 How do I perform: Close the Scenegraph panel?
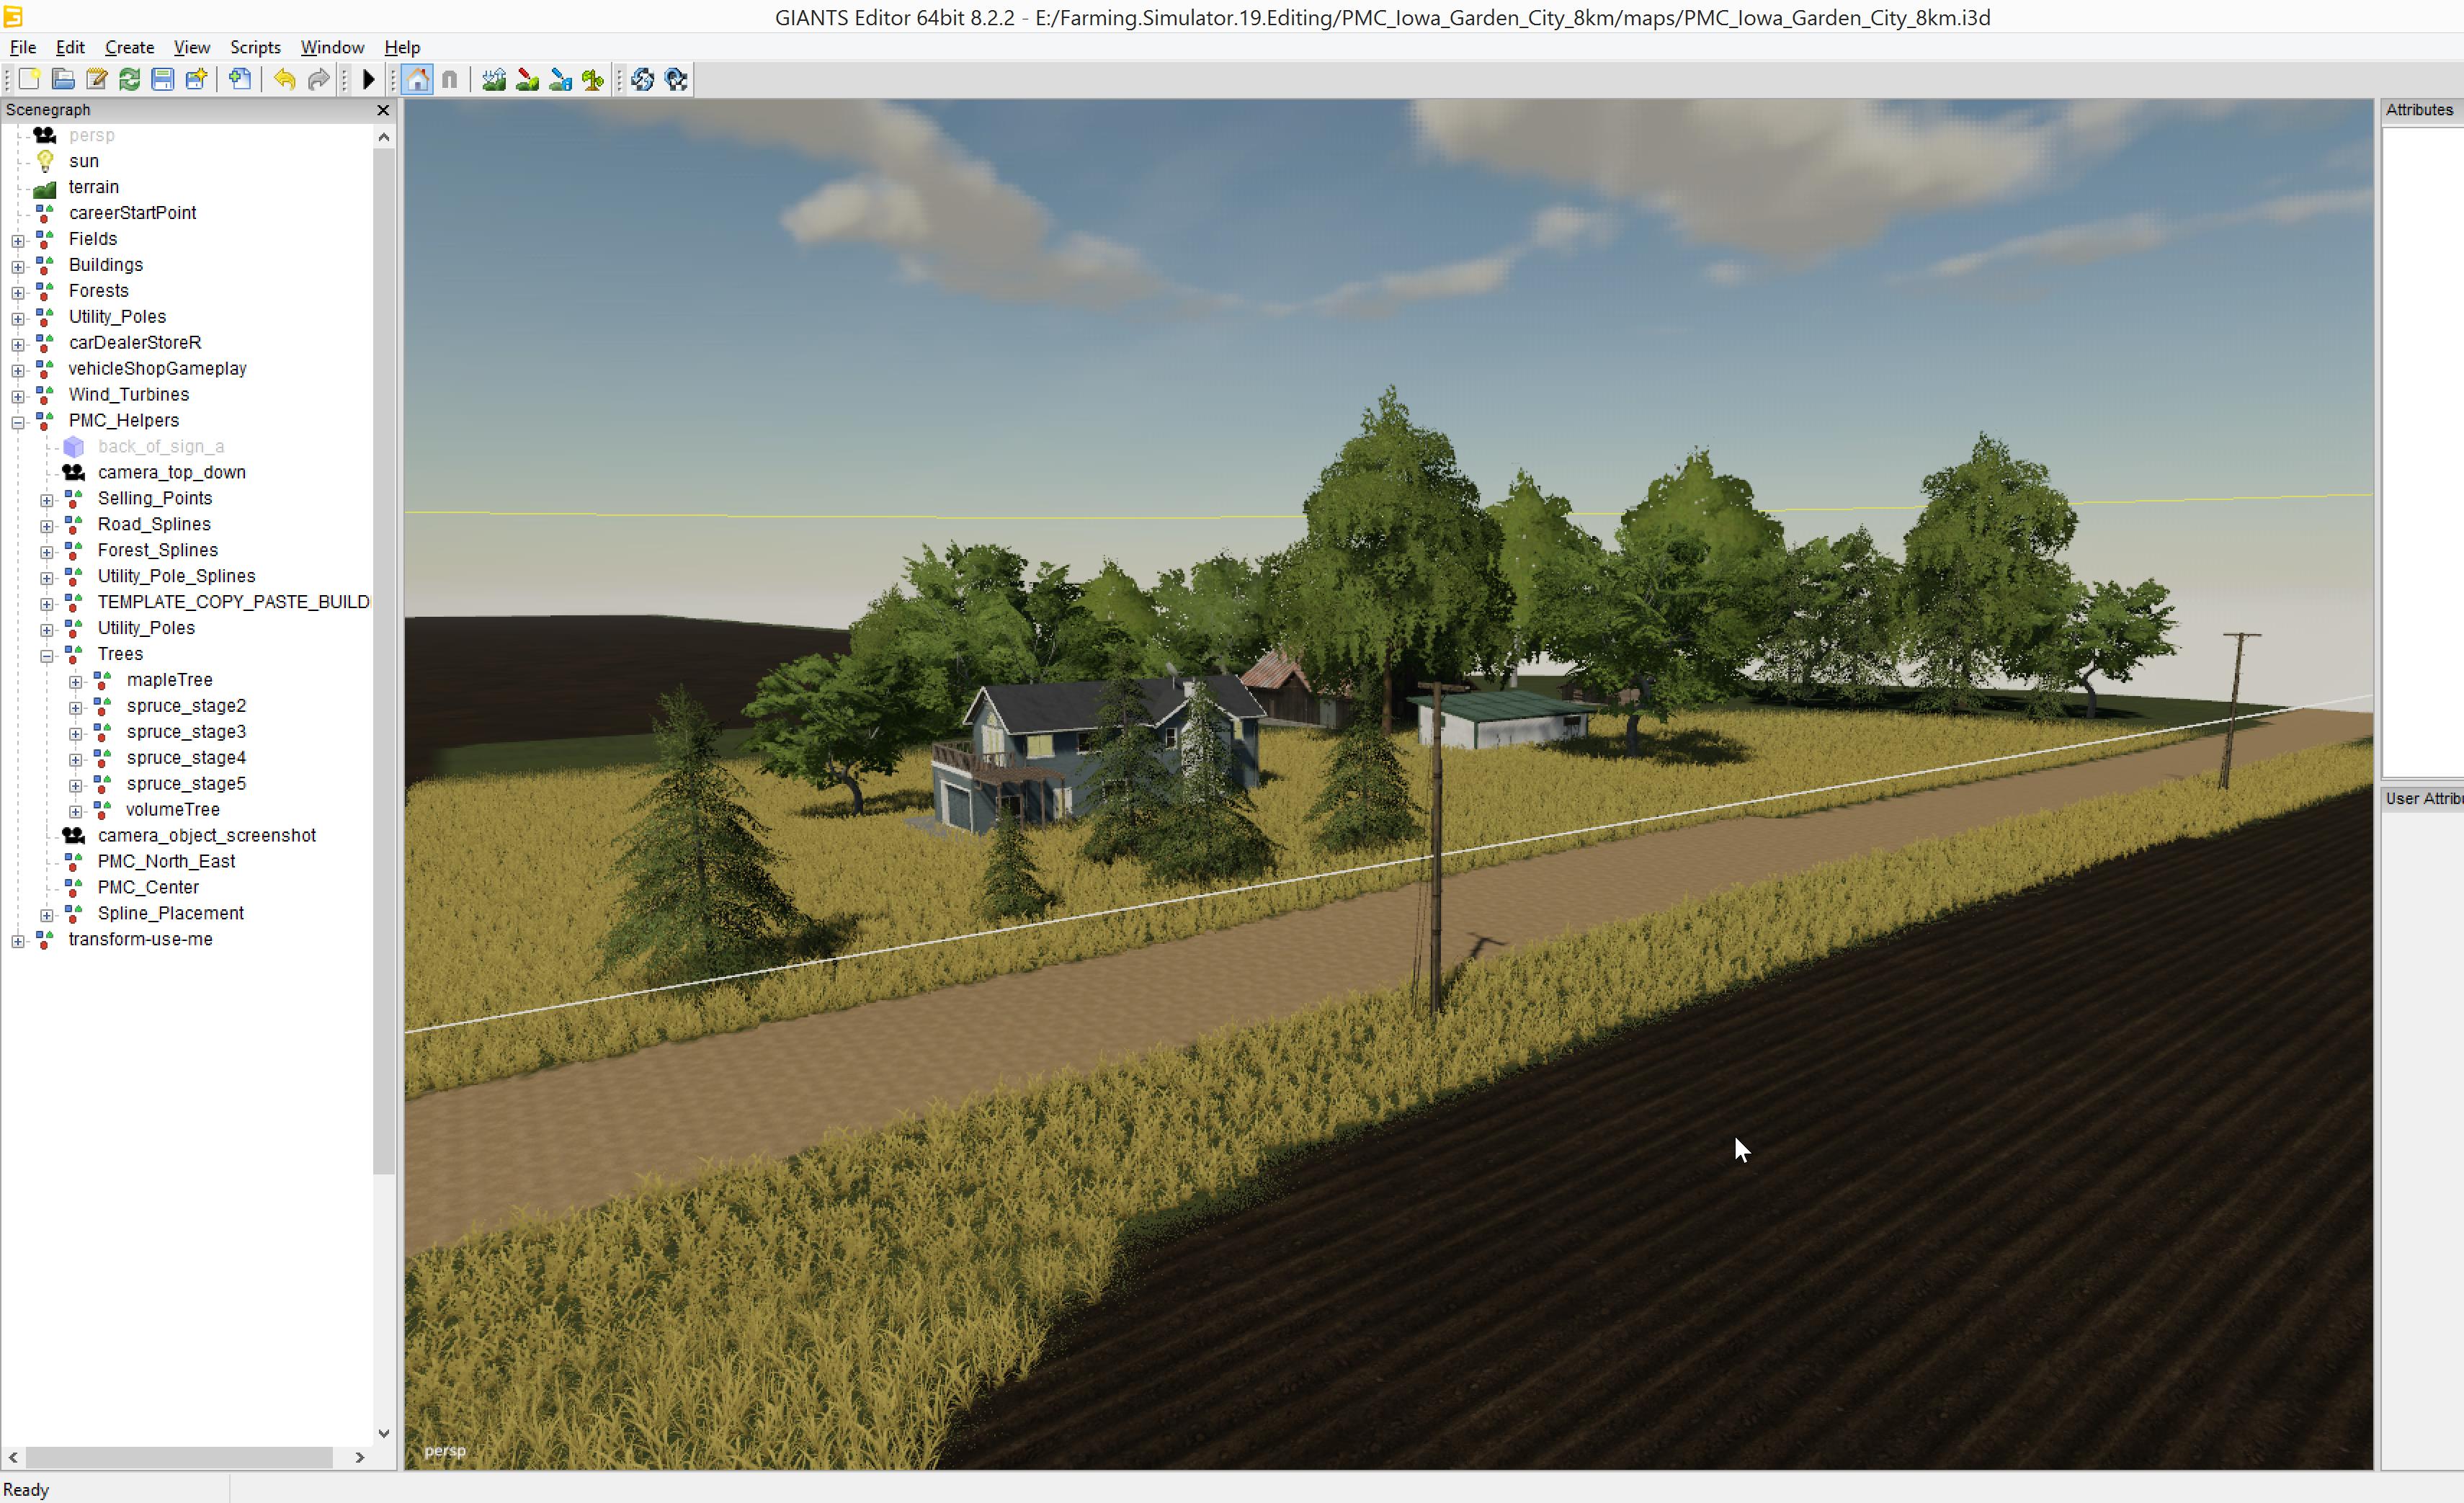(x=383, y=110)
